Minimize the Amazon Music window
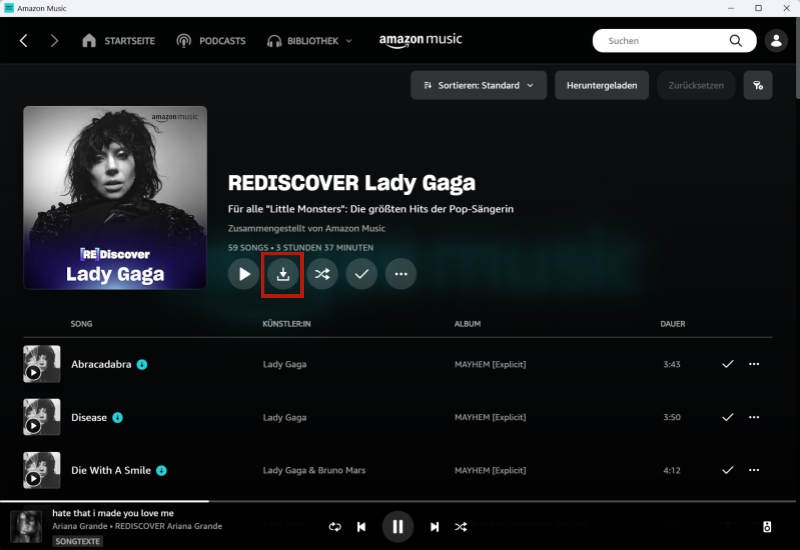The width and height of the screenshot is (800, 550). [x=731, y=8]
